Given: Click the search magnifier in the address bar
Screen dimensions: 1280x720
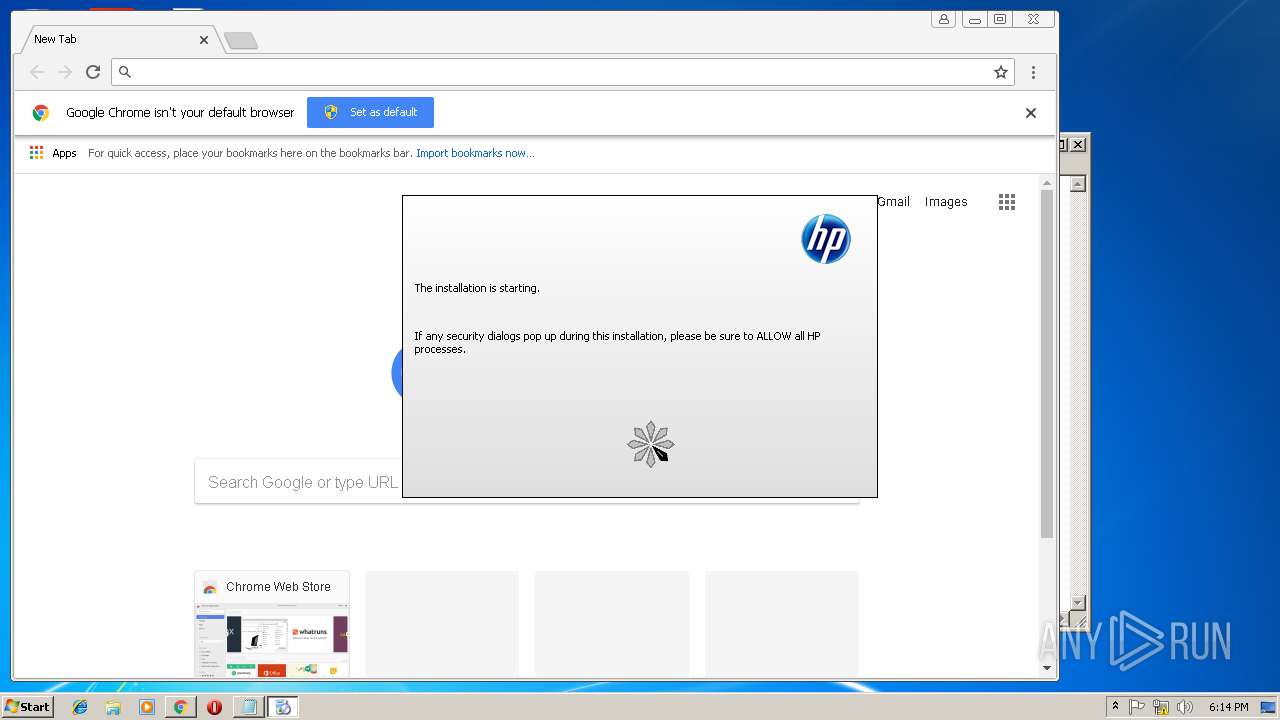Looking at the screenshot, I should pyautogui.click(x=125, y=72).
